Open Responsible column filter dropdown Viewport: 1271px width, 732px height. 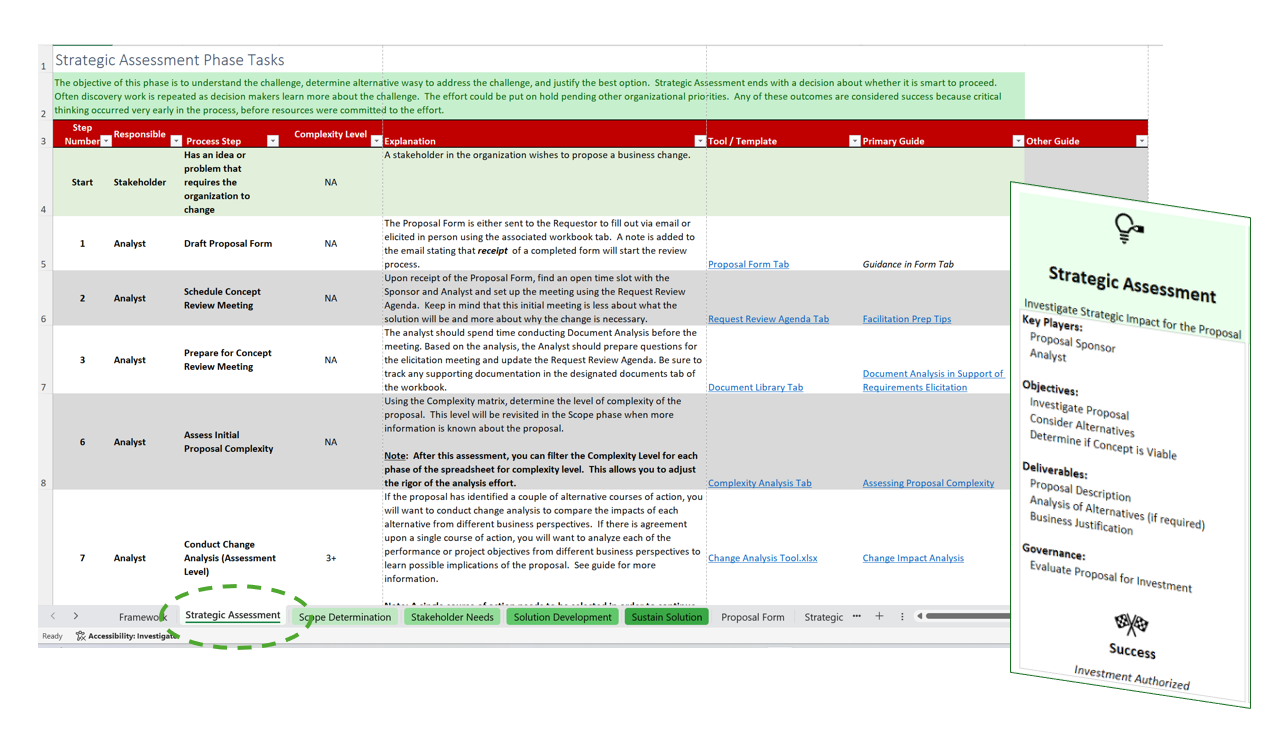[x=177, y=141]
